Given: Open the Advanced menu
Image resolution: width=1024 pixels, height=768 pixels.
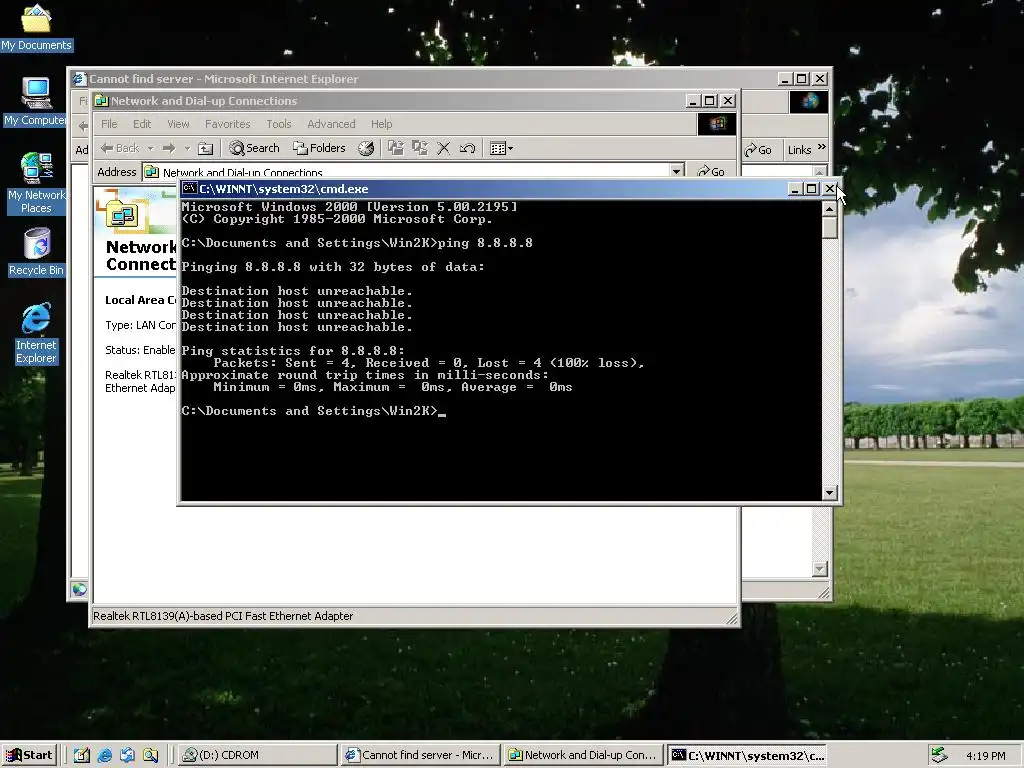Looking at the screenshot, I should pyautogui.click(x=331, y=124).
